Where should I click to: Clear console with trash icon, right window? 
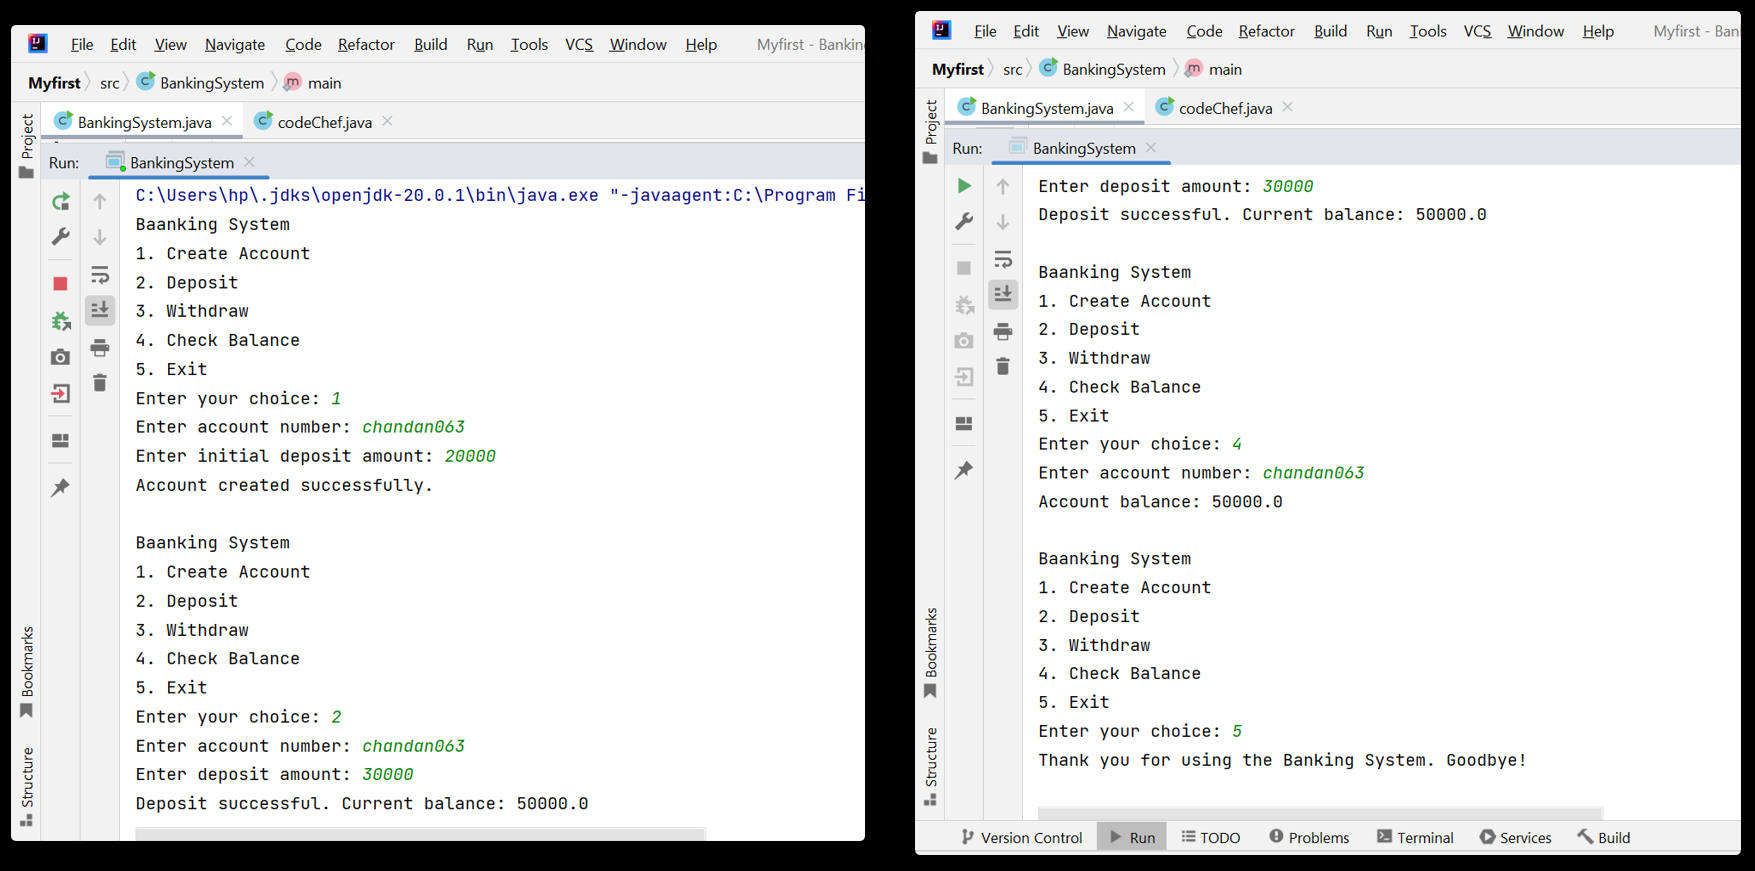(x=1003, y=367)
